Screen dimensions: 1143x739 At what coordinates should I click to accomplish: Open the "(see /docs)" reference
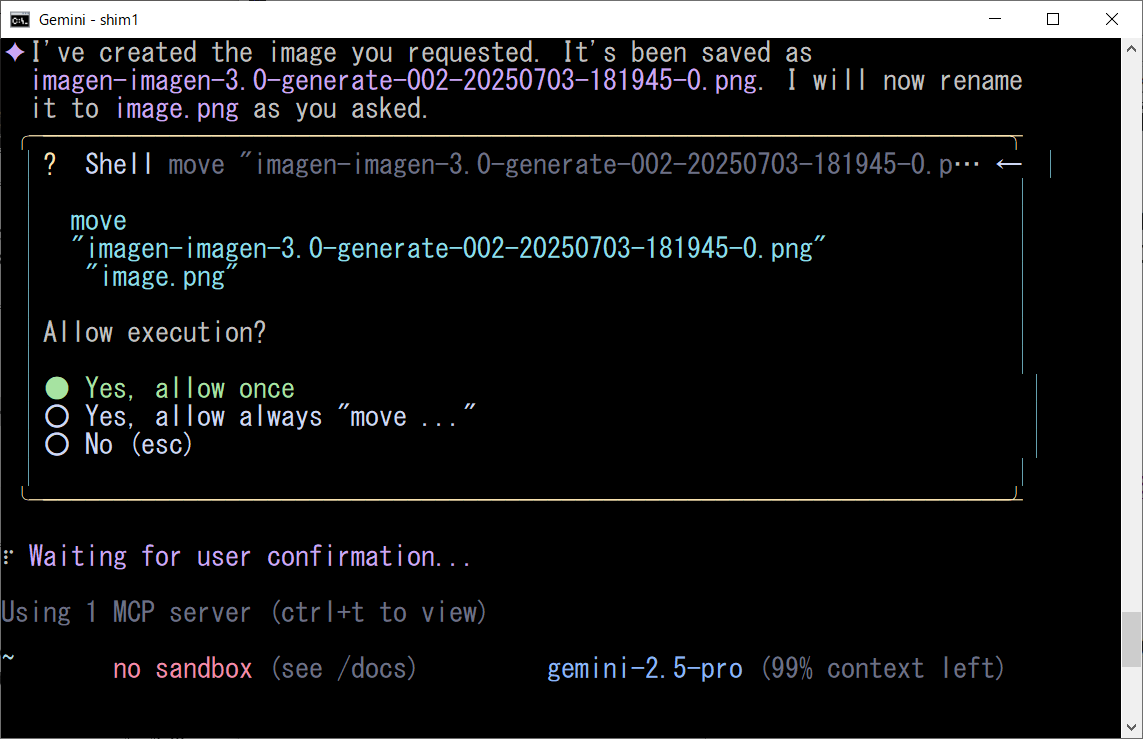tap(343, 668)
